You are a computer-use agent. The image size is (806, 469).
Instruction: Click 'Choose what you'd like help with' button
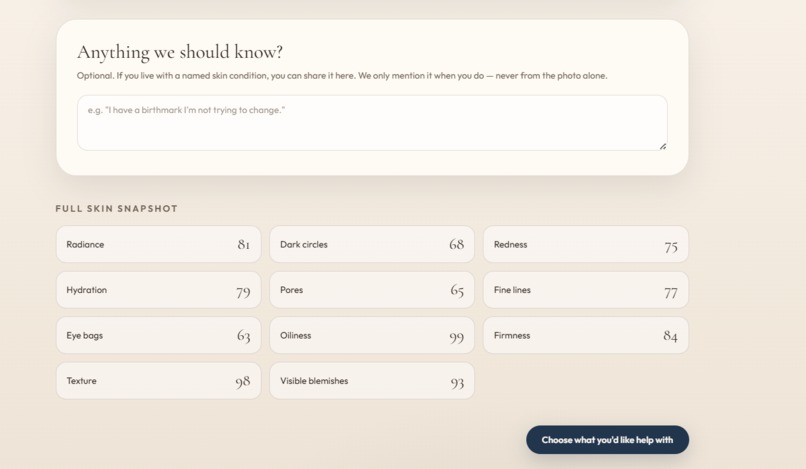[607, 440]
